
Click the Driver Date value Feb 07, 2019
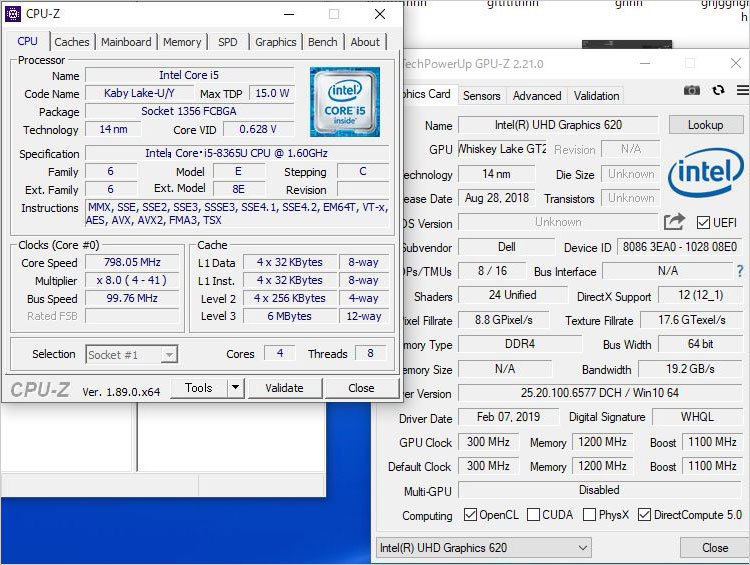(508, 417)
